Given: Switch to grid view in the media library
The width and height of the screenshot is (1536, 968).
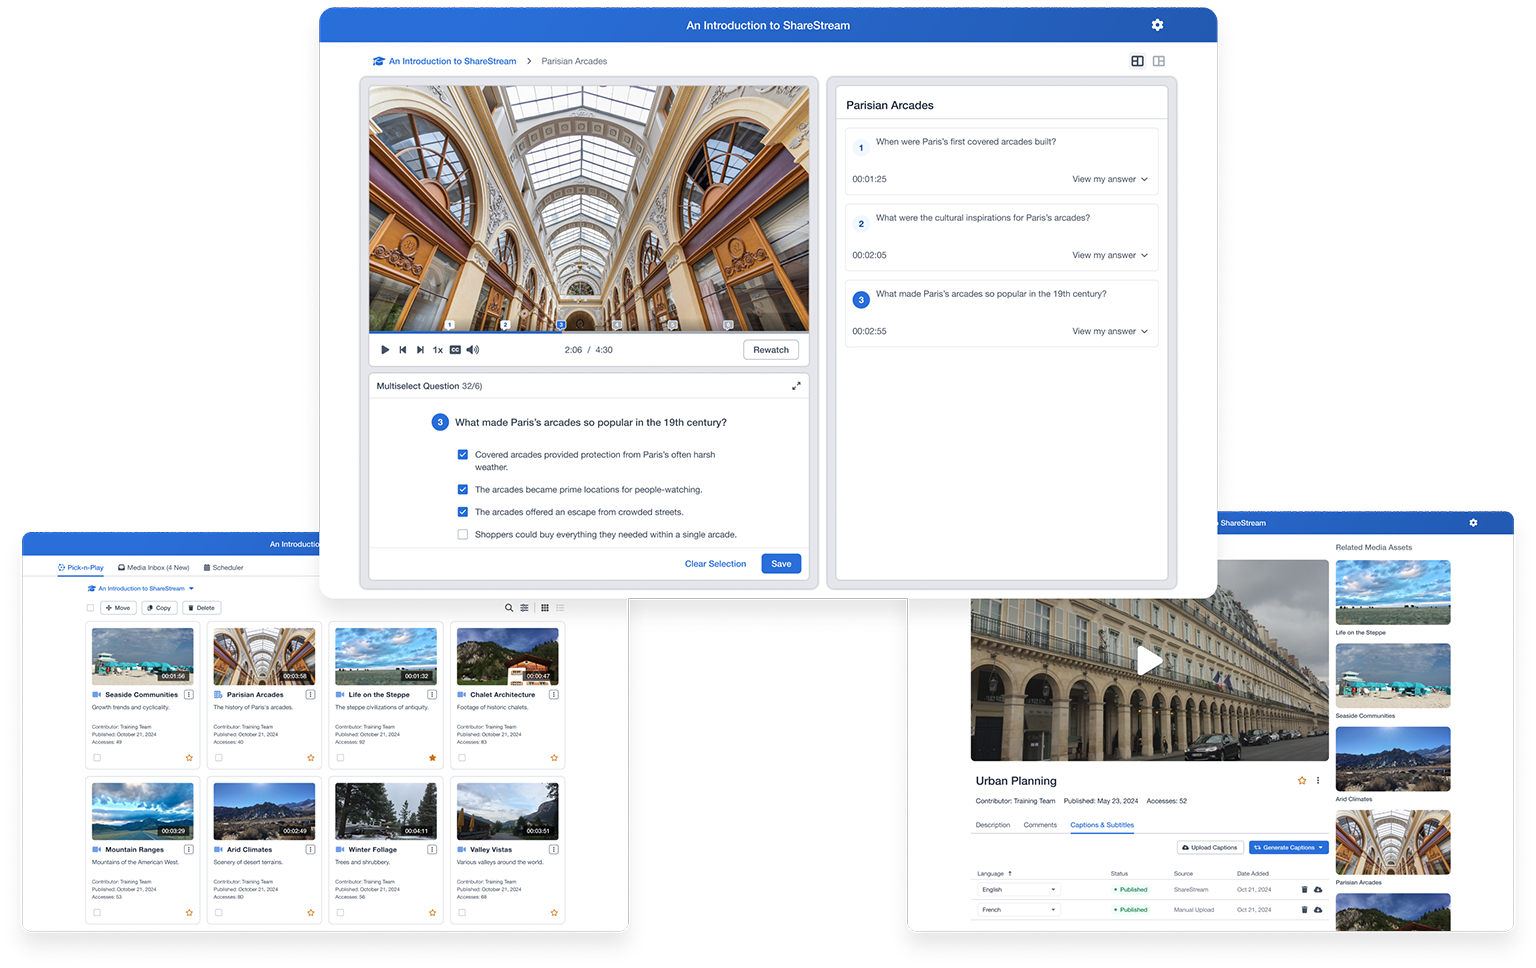Looking at the screenshot, I should coord(545,607).
